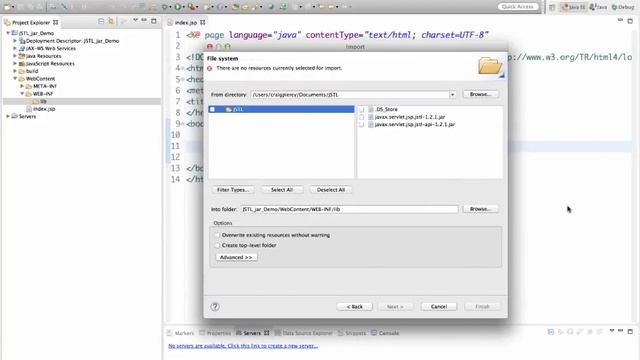This screenshot has height=360, width=640.
Task: Expand Java Resources node
Action: click(15, 56)
